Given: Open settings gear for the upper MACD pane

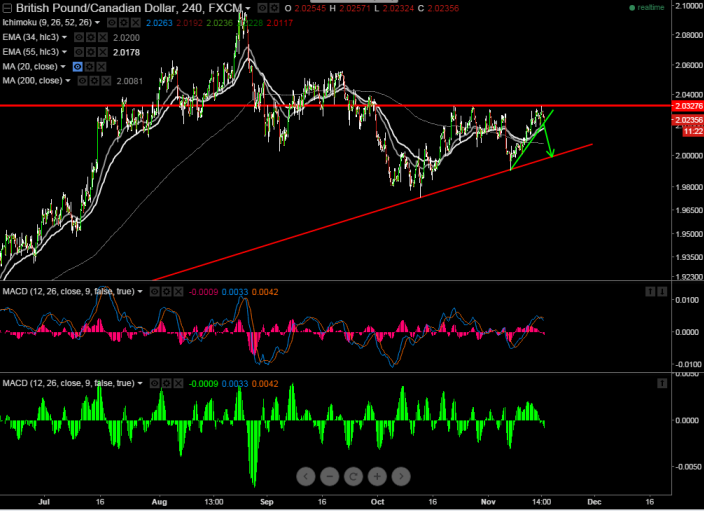Looking at the screenshot, I should [x=167, y=292].
